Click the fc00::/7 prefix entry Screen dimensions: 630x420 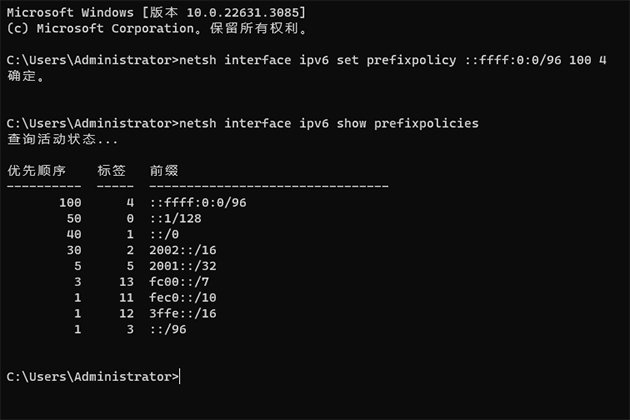click(179, 282)
